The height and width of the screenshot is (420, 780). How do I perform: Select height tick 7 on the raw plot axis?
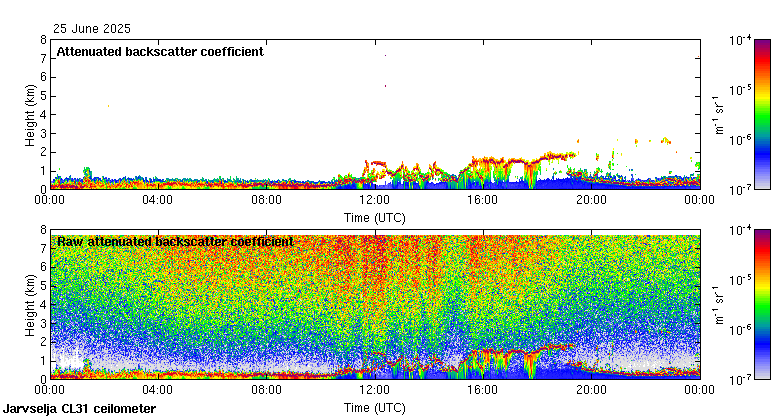coord(43,248)
